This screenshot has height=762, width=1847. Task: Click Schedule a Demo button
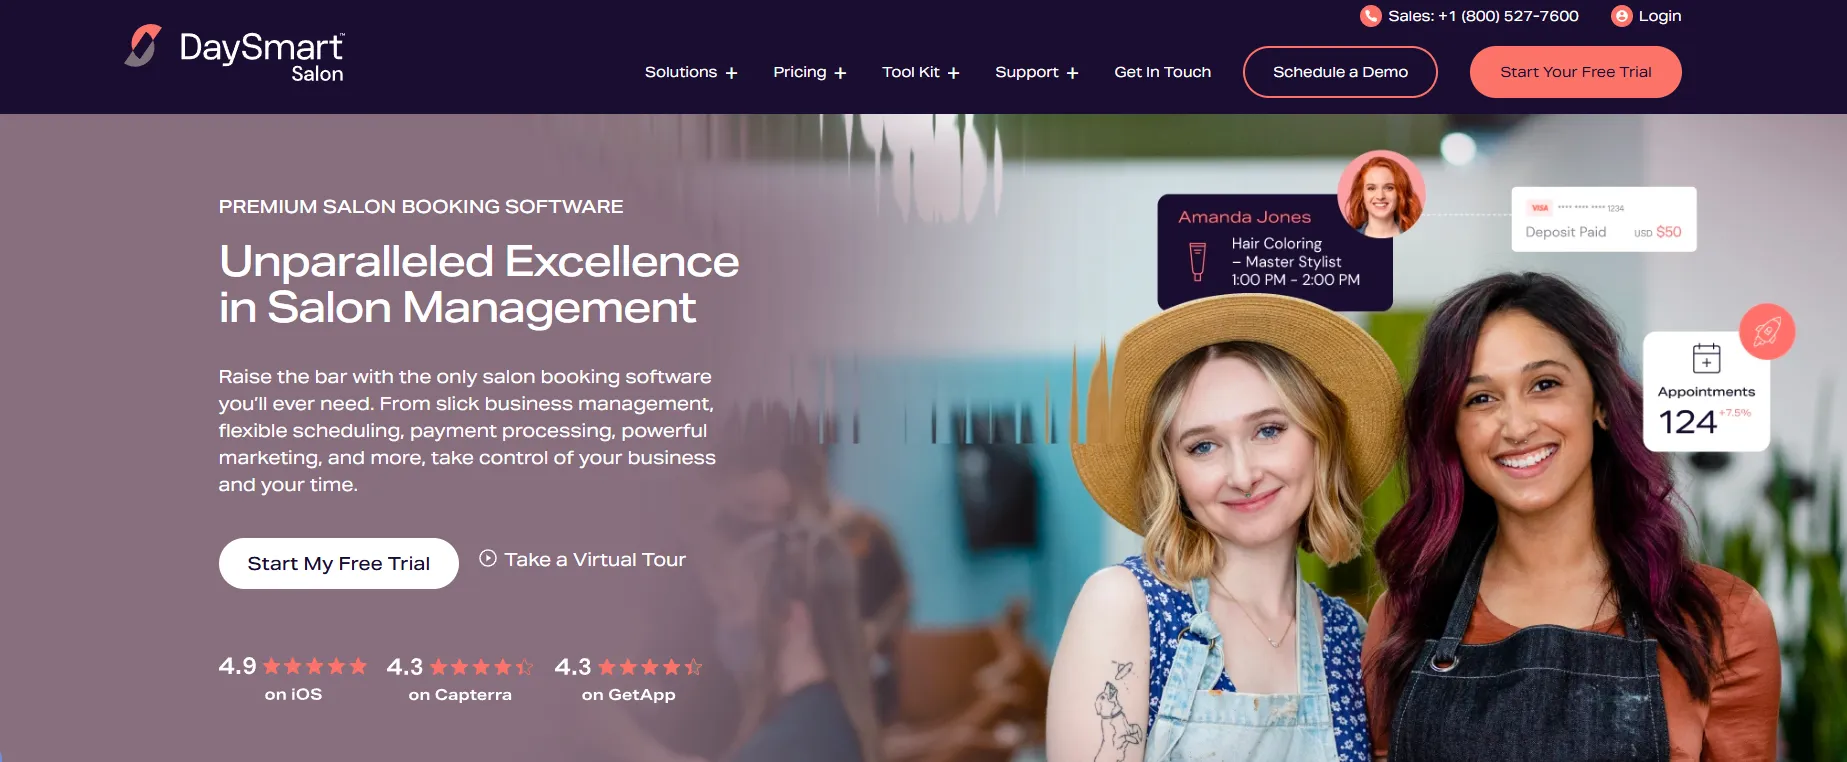pyautogui.click(x=1340, y=72)
